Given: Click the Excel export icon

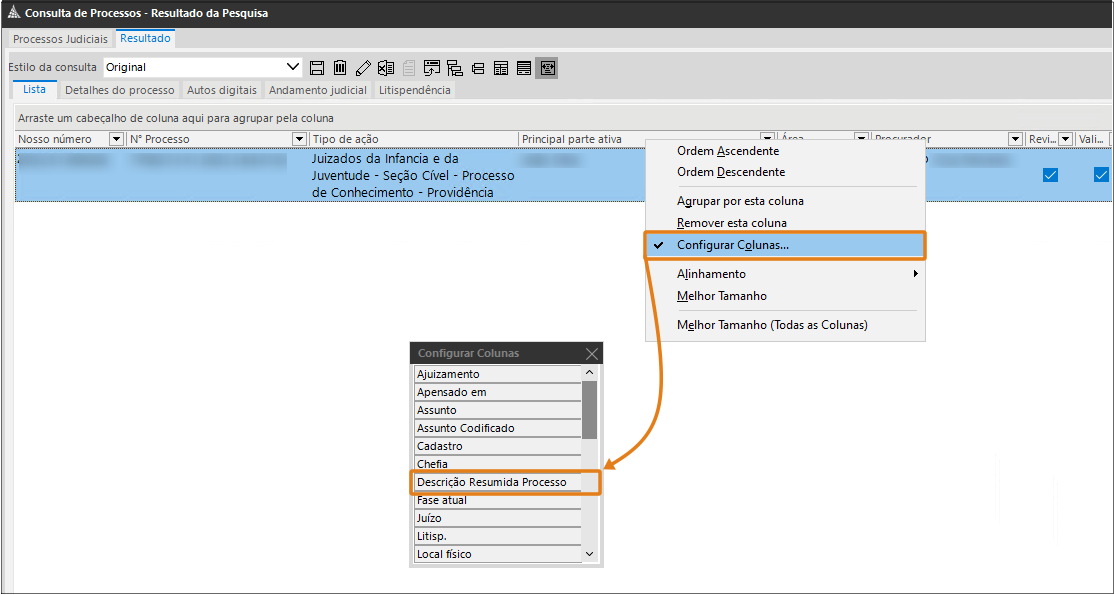Looking at the screenshot, I should 386,68.
